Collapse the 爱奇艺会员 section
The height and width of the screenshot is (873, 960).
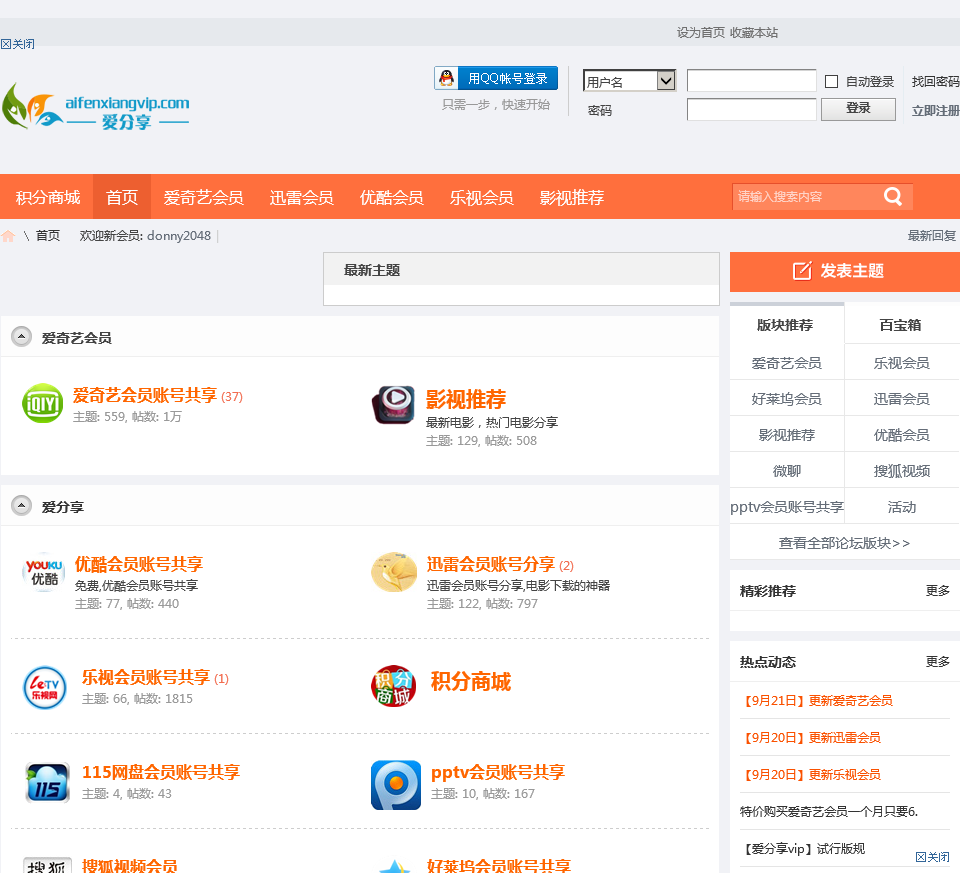pyautogui.click(x=21, y=336)
